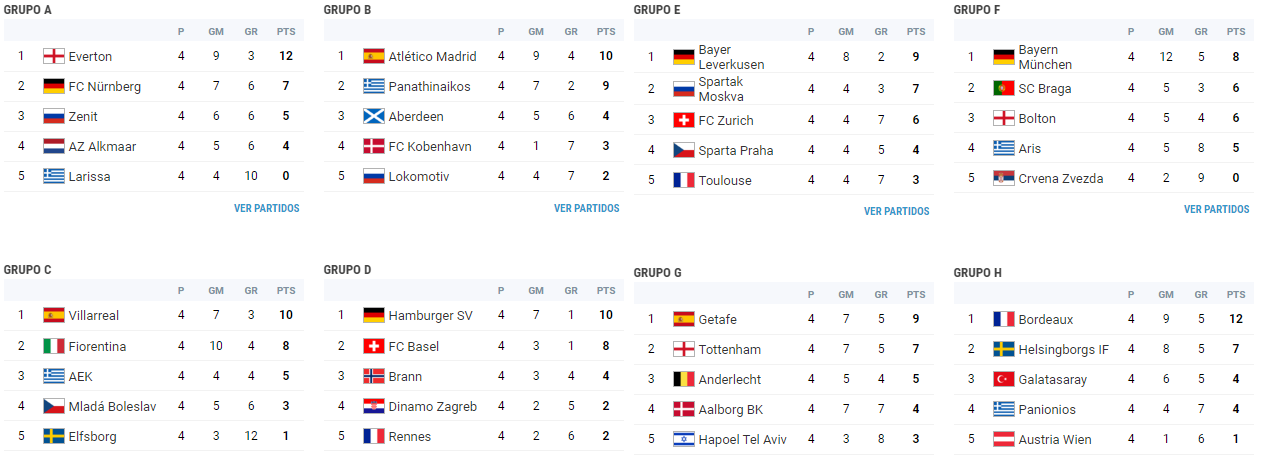1265x464 pixels.
Task: Click the Serbia flag beside Crvena Zvezda
Action: [x=1004, y=178]
